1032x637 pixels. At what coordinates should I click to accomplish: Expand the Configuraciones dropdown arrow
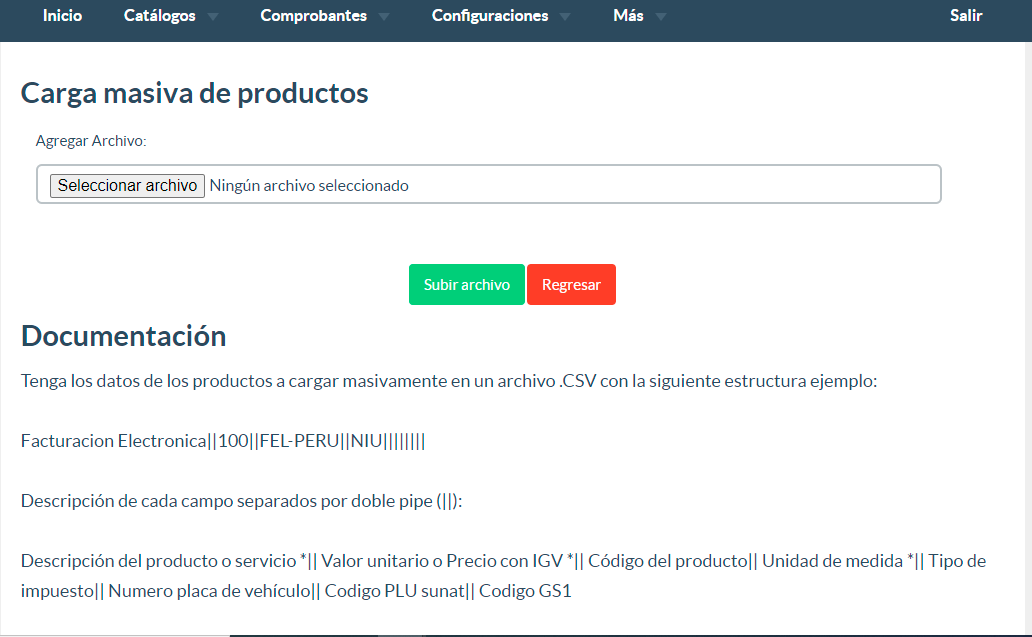click(x=565, y=17)
